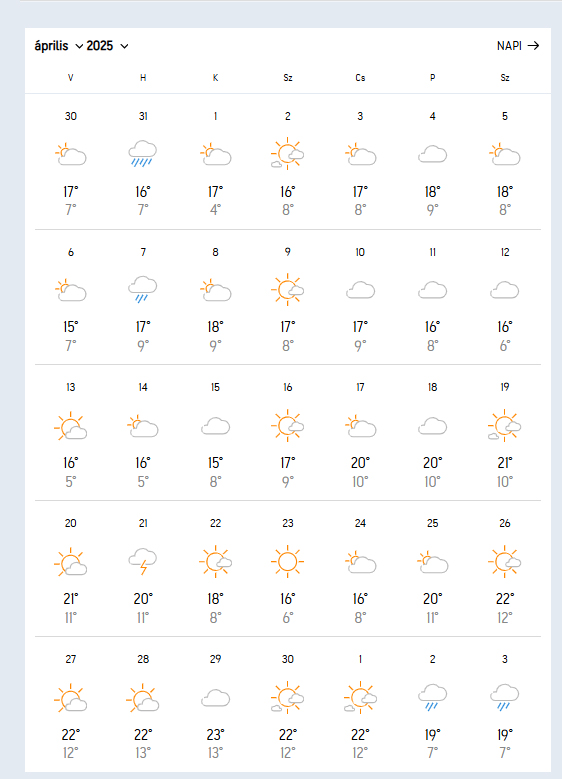Viewport: 562px width, 779px height.
Task: Click the rain icon for March 31
Action: [143, 154]
